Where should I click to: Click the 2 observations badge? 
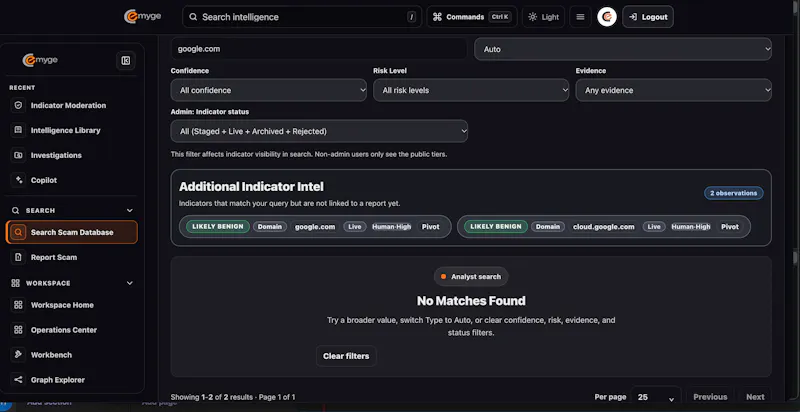(734, 193)
